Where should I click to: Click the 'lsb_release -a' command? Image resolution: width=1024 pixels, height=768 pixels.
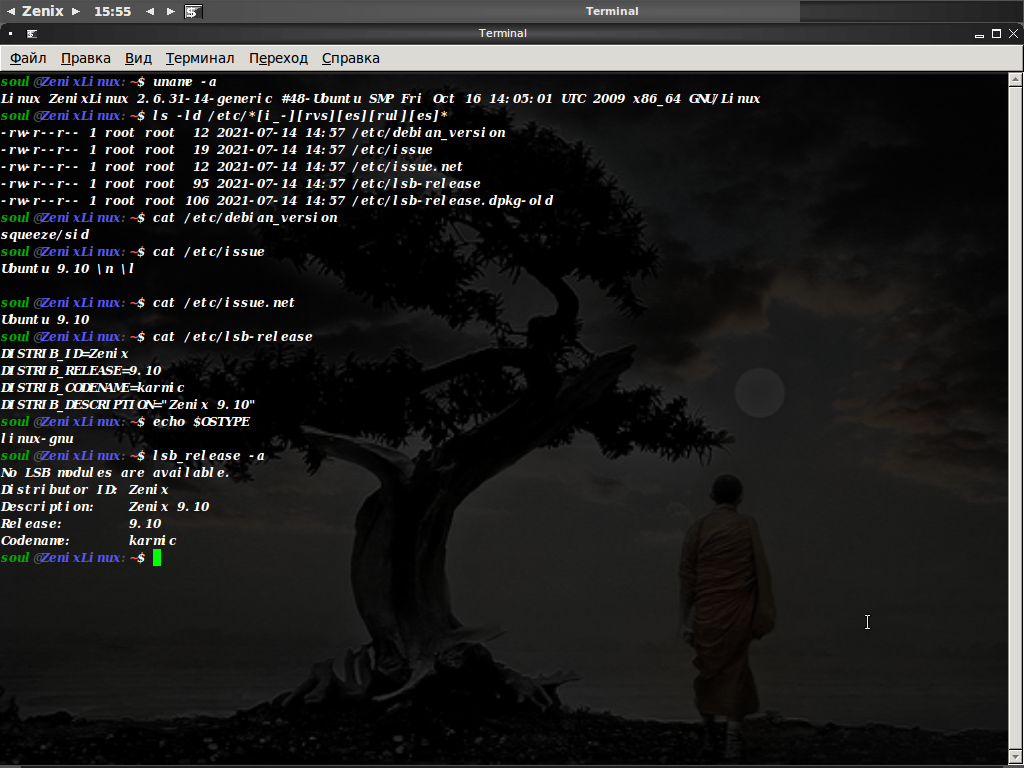[x=208, y=455]
